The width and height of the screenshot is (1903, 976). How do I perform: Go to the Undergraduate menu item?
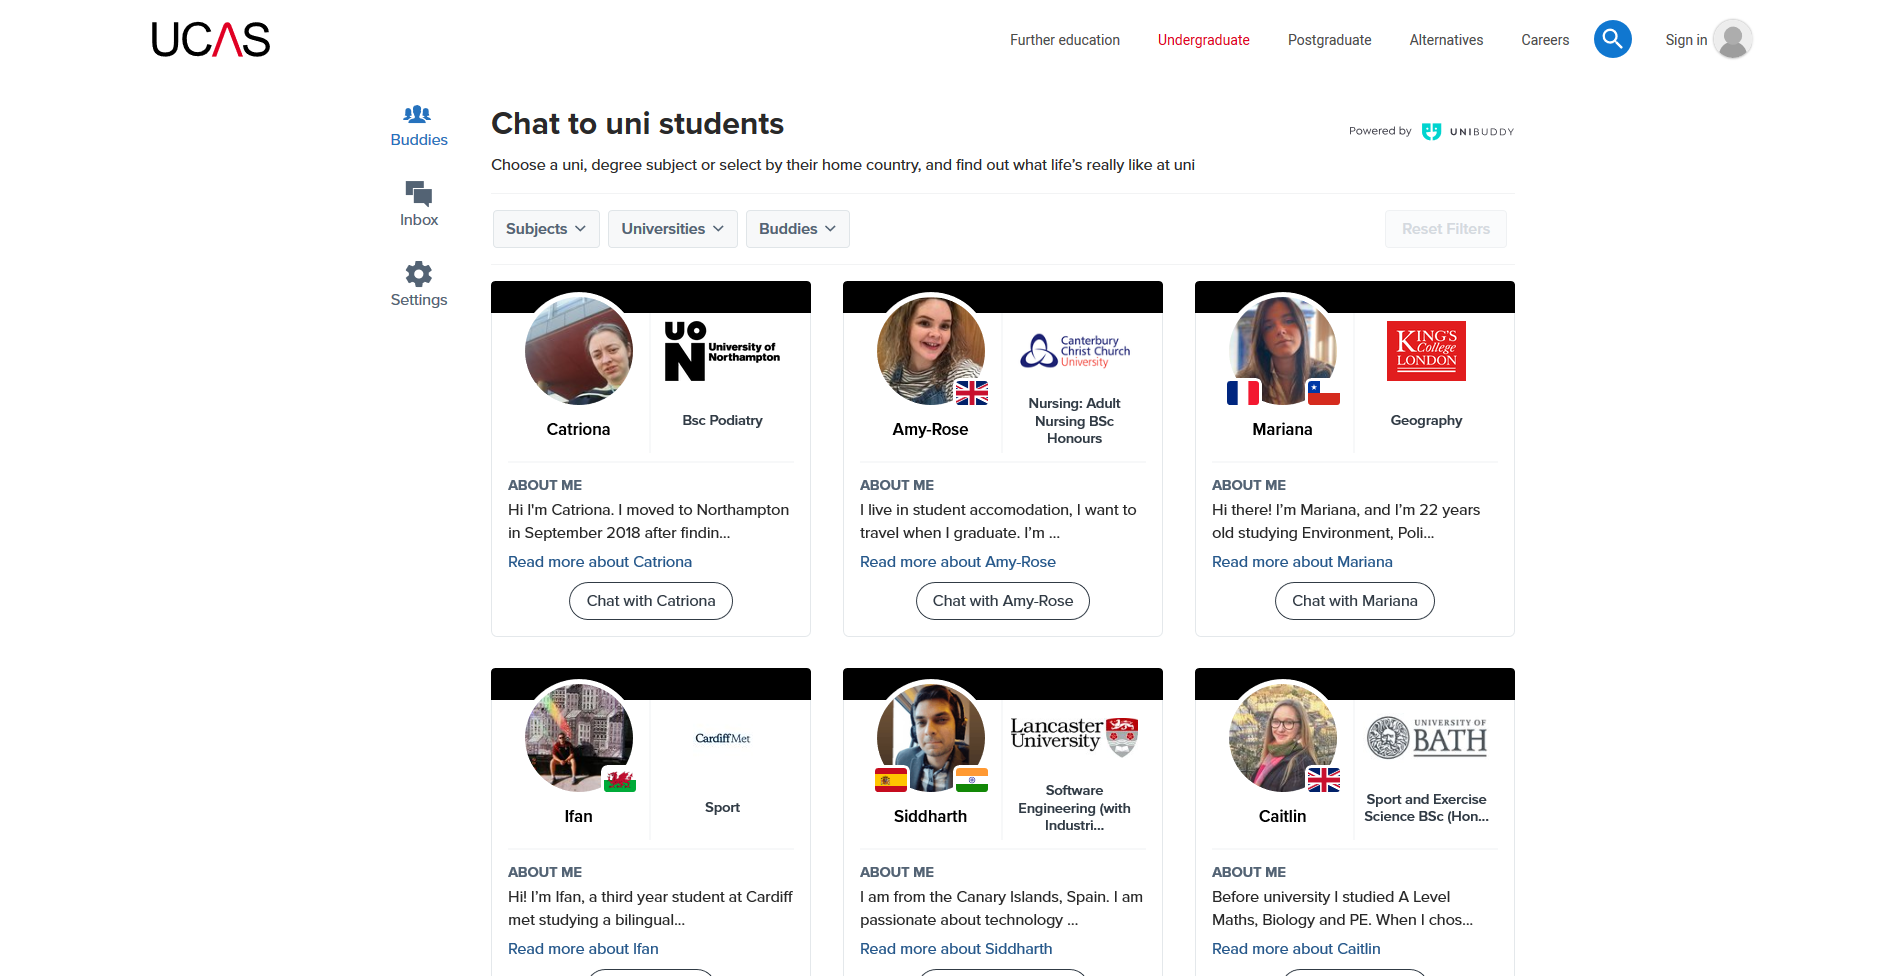(x=1203, y=40)
